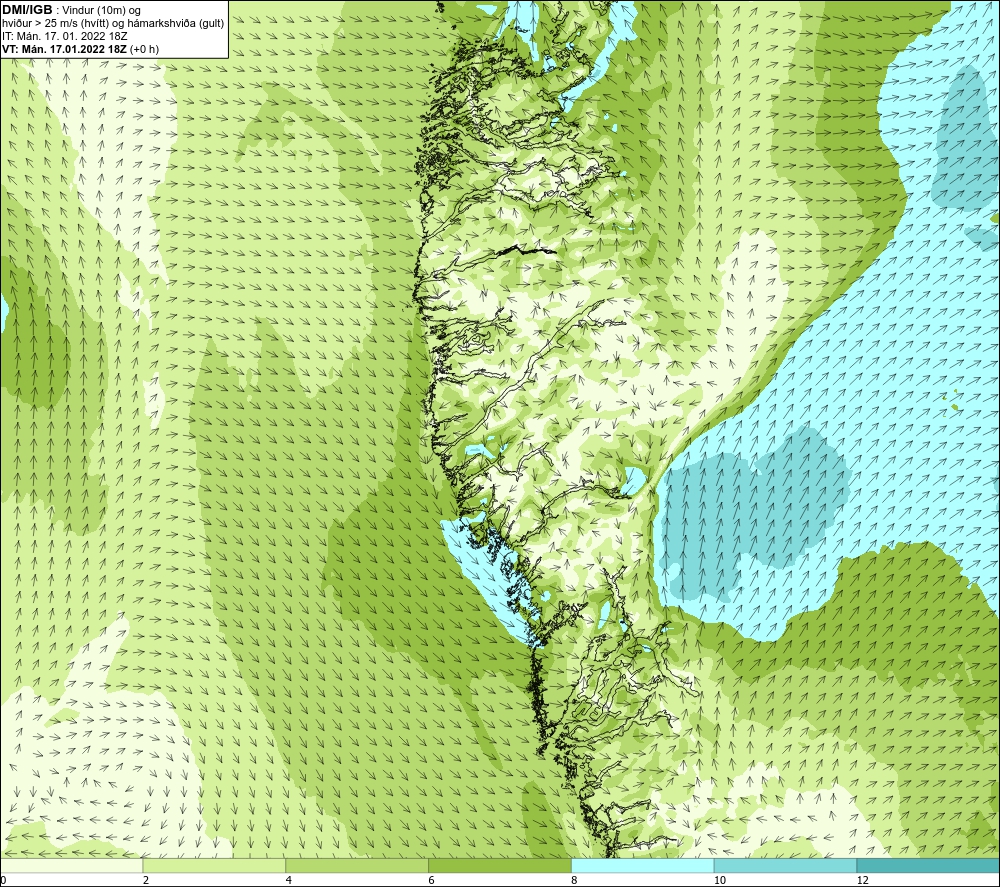Click the 0–2 m/s color scale segment
The width and height of the screenshot is (1000, 887).
pyautogui.click(x=71, y=865)
